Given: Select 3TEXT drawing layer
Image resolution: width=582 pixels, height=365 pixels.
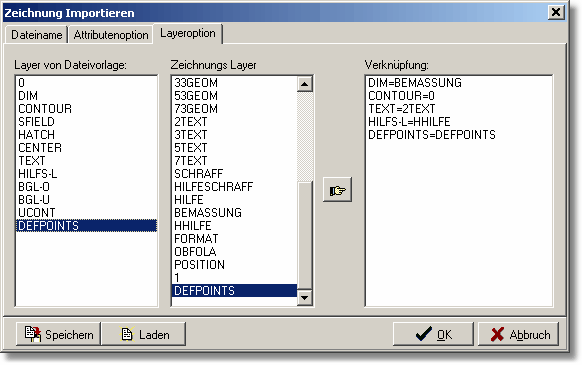Looking at the screenshot, I should pos(234,135).
